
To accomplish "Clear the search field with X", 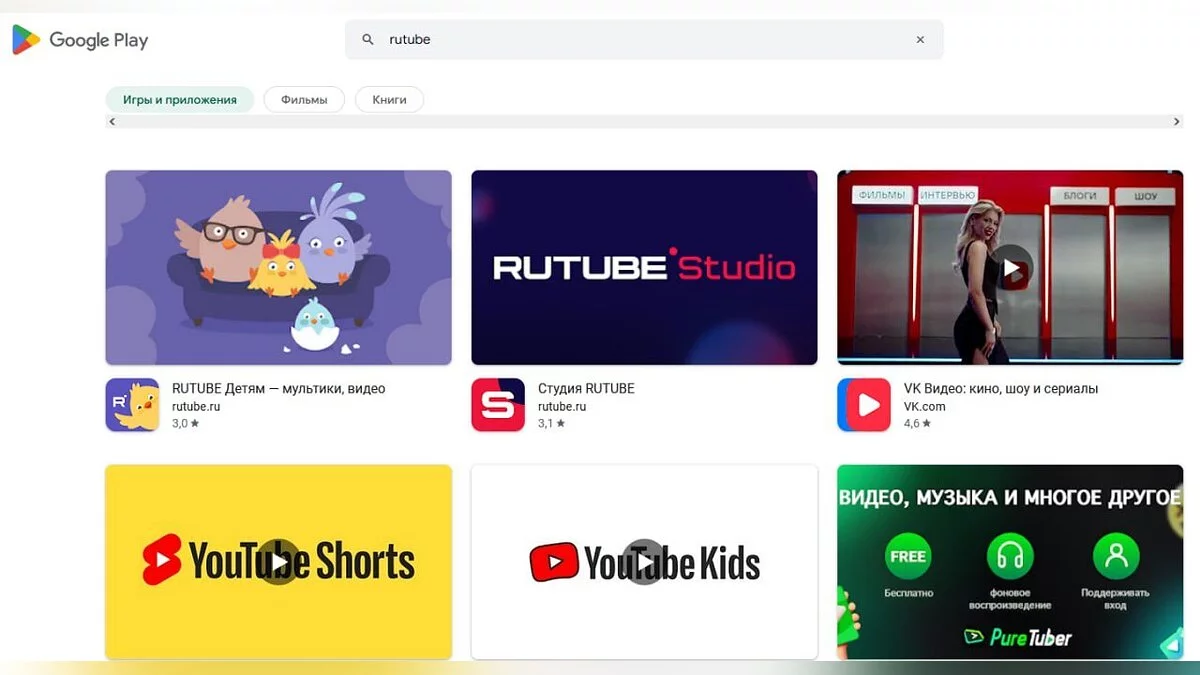I will point(920,40).
